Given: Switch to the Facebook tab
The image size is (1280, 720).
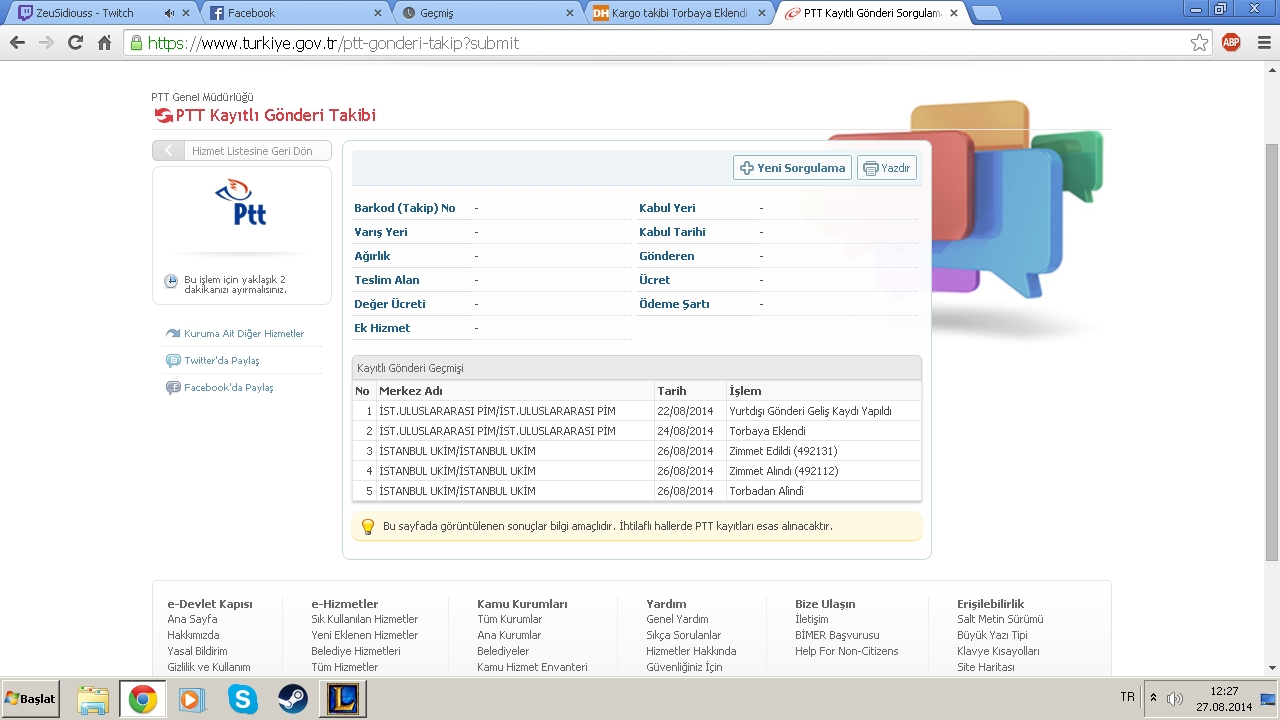Looking at the screenshot, I should [295, 13].
